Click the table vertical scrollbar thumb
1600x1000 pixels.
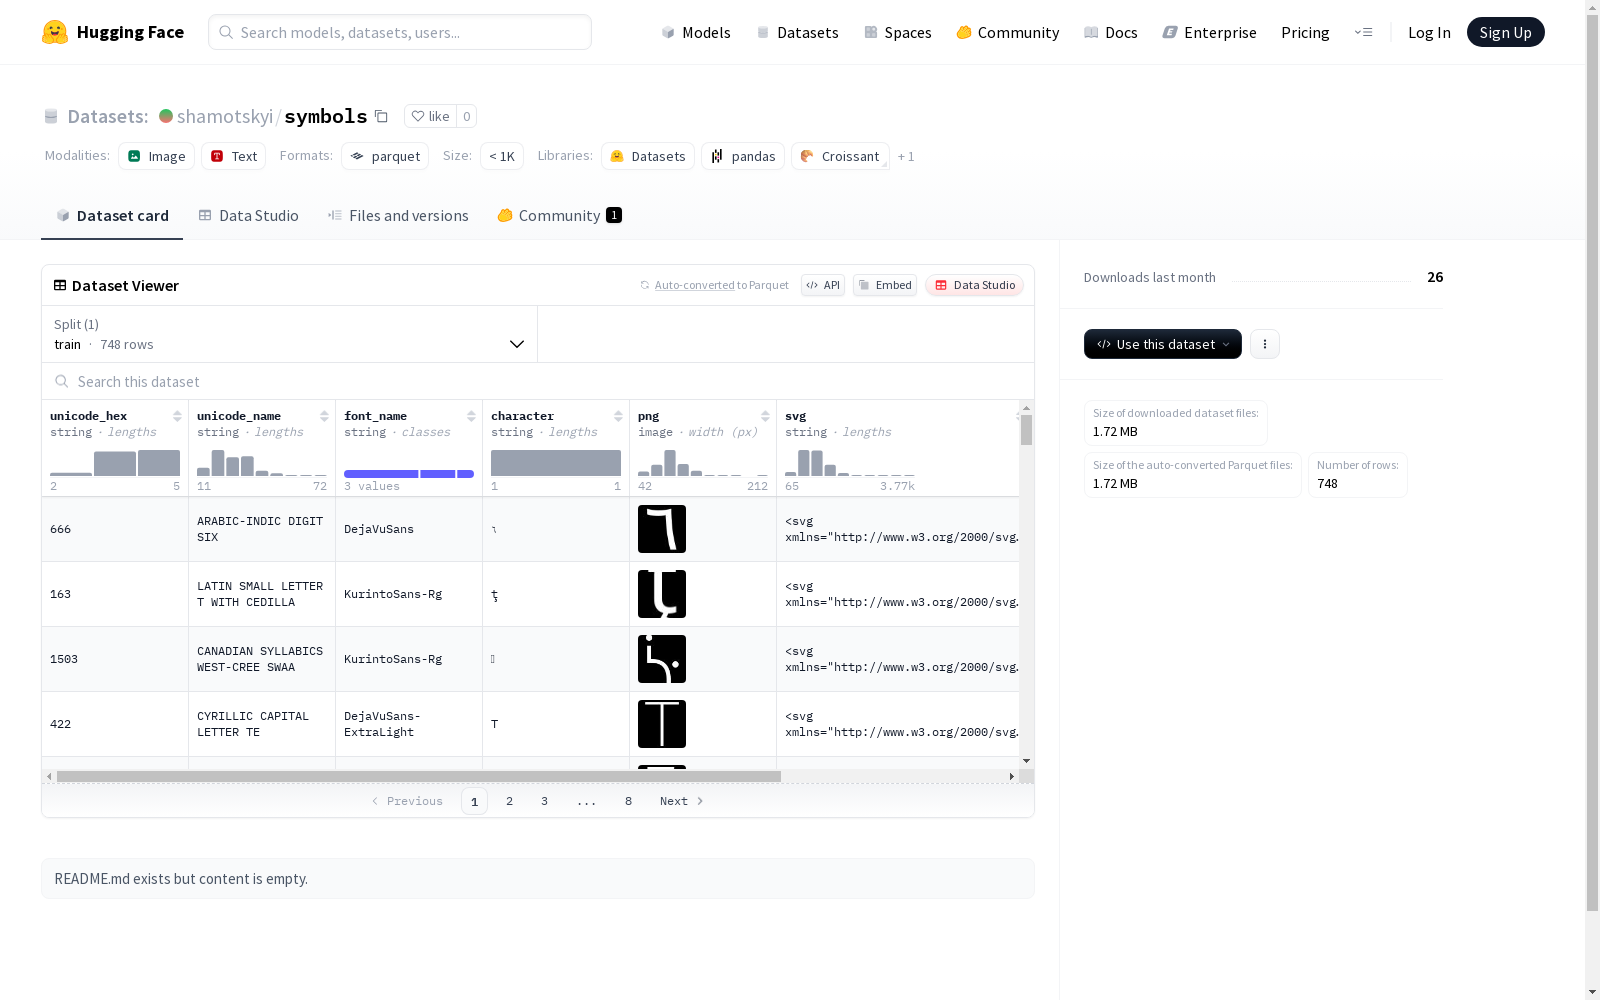pyautogui.click(x=1026, y=430)
